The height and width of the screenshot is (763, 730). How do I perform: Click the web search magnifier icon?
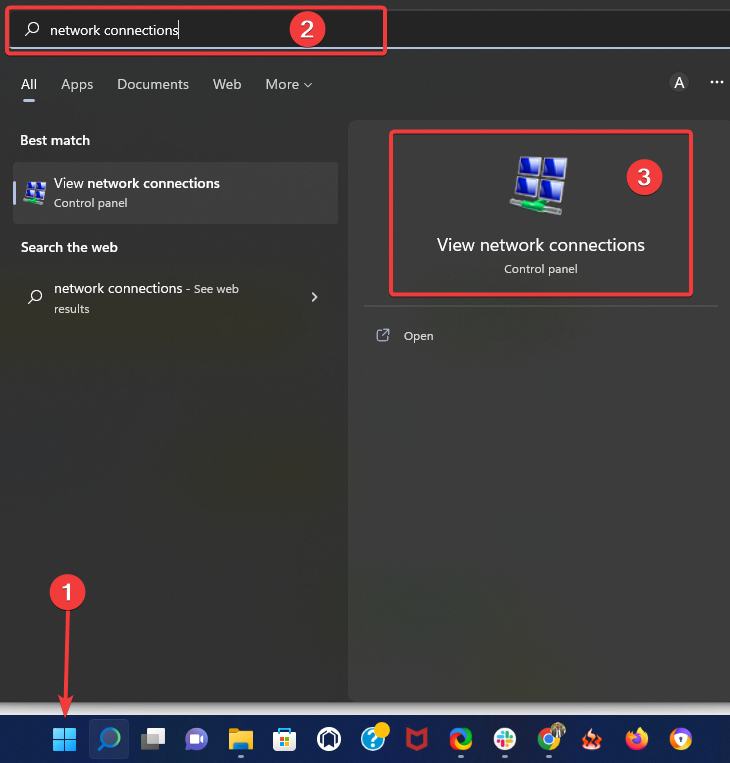(x=35, y=297)
